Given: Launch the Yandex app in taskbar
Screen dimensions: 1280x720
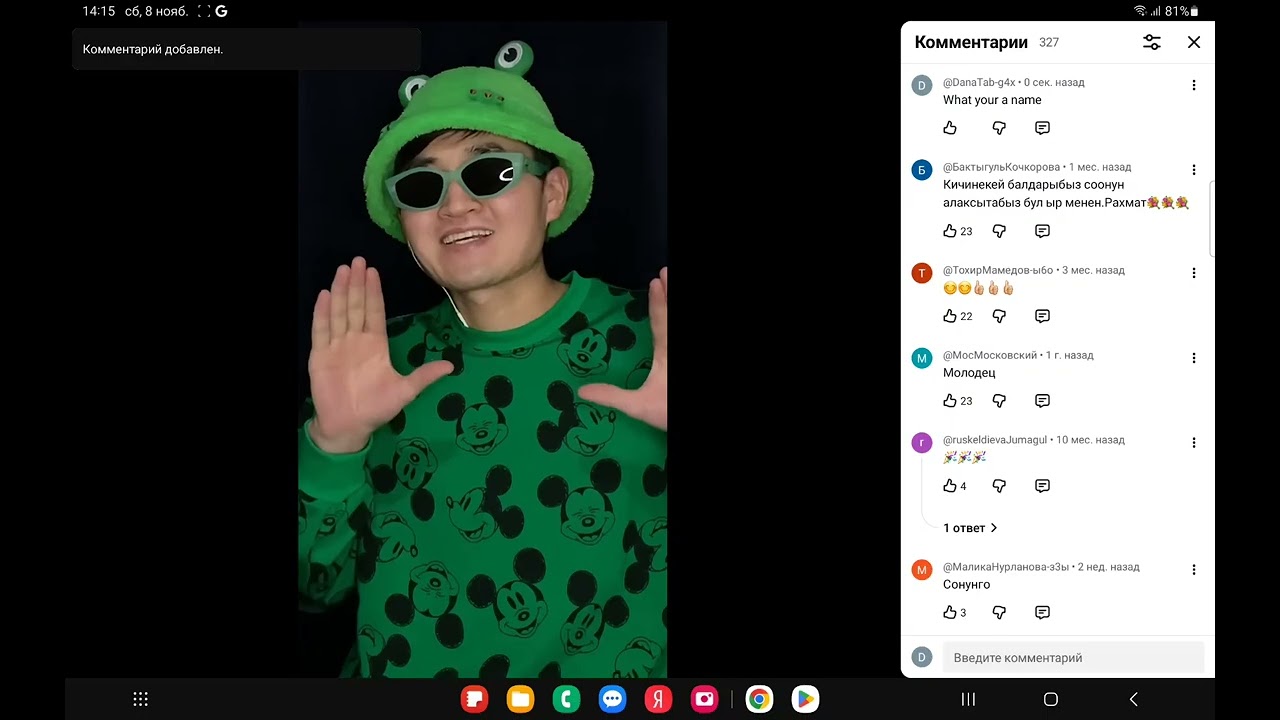Looking at the screenshot, I should pos(658,700).
